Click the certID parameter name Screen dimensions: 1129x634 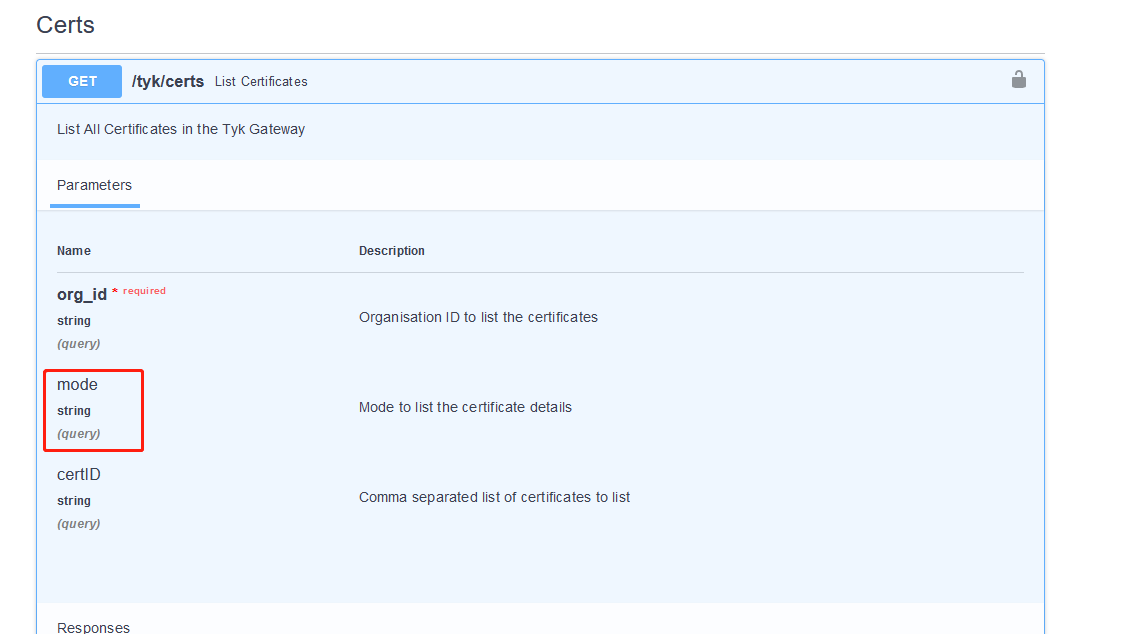(78, 474)
